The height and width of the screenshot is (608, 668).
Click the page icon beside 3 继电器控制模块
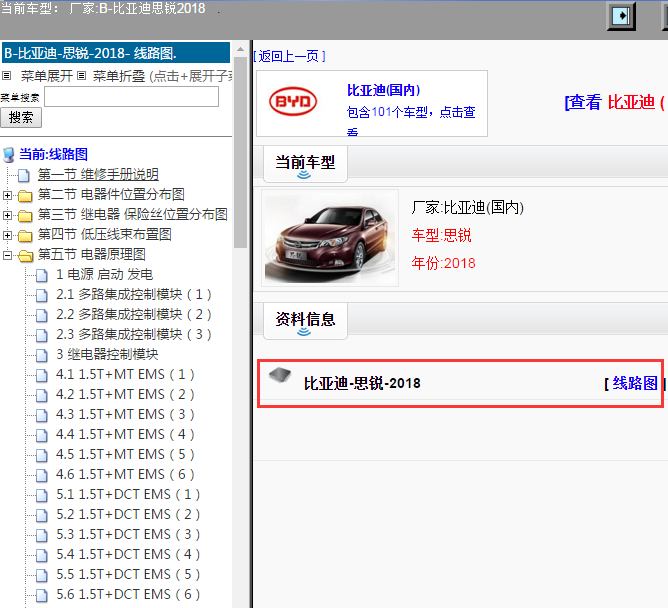point(42,355)
